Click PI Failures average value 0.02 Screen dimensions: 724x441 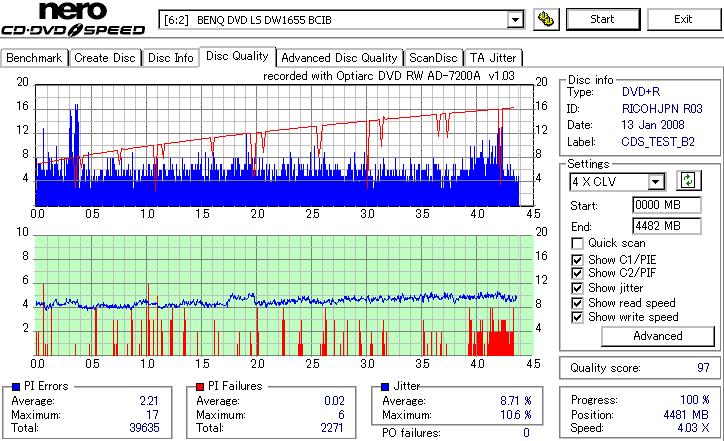tap(334, 401)
